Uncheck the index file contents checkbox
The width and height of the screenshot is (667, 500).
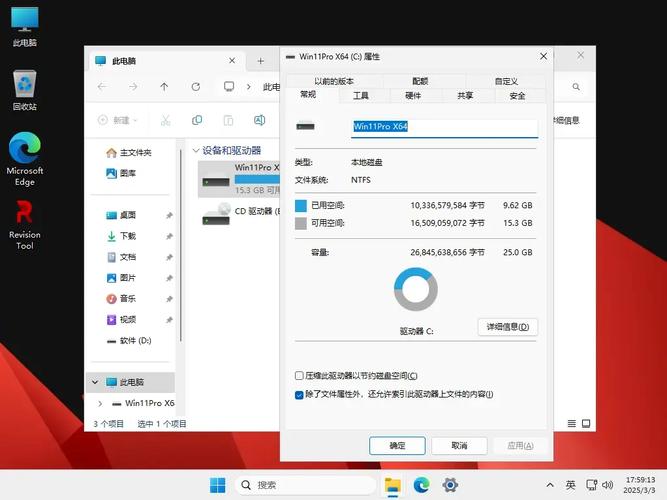click(299, 394)
